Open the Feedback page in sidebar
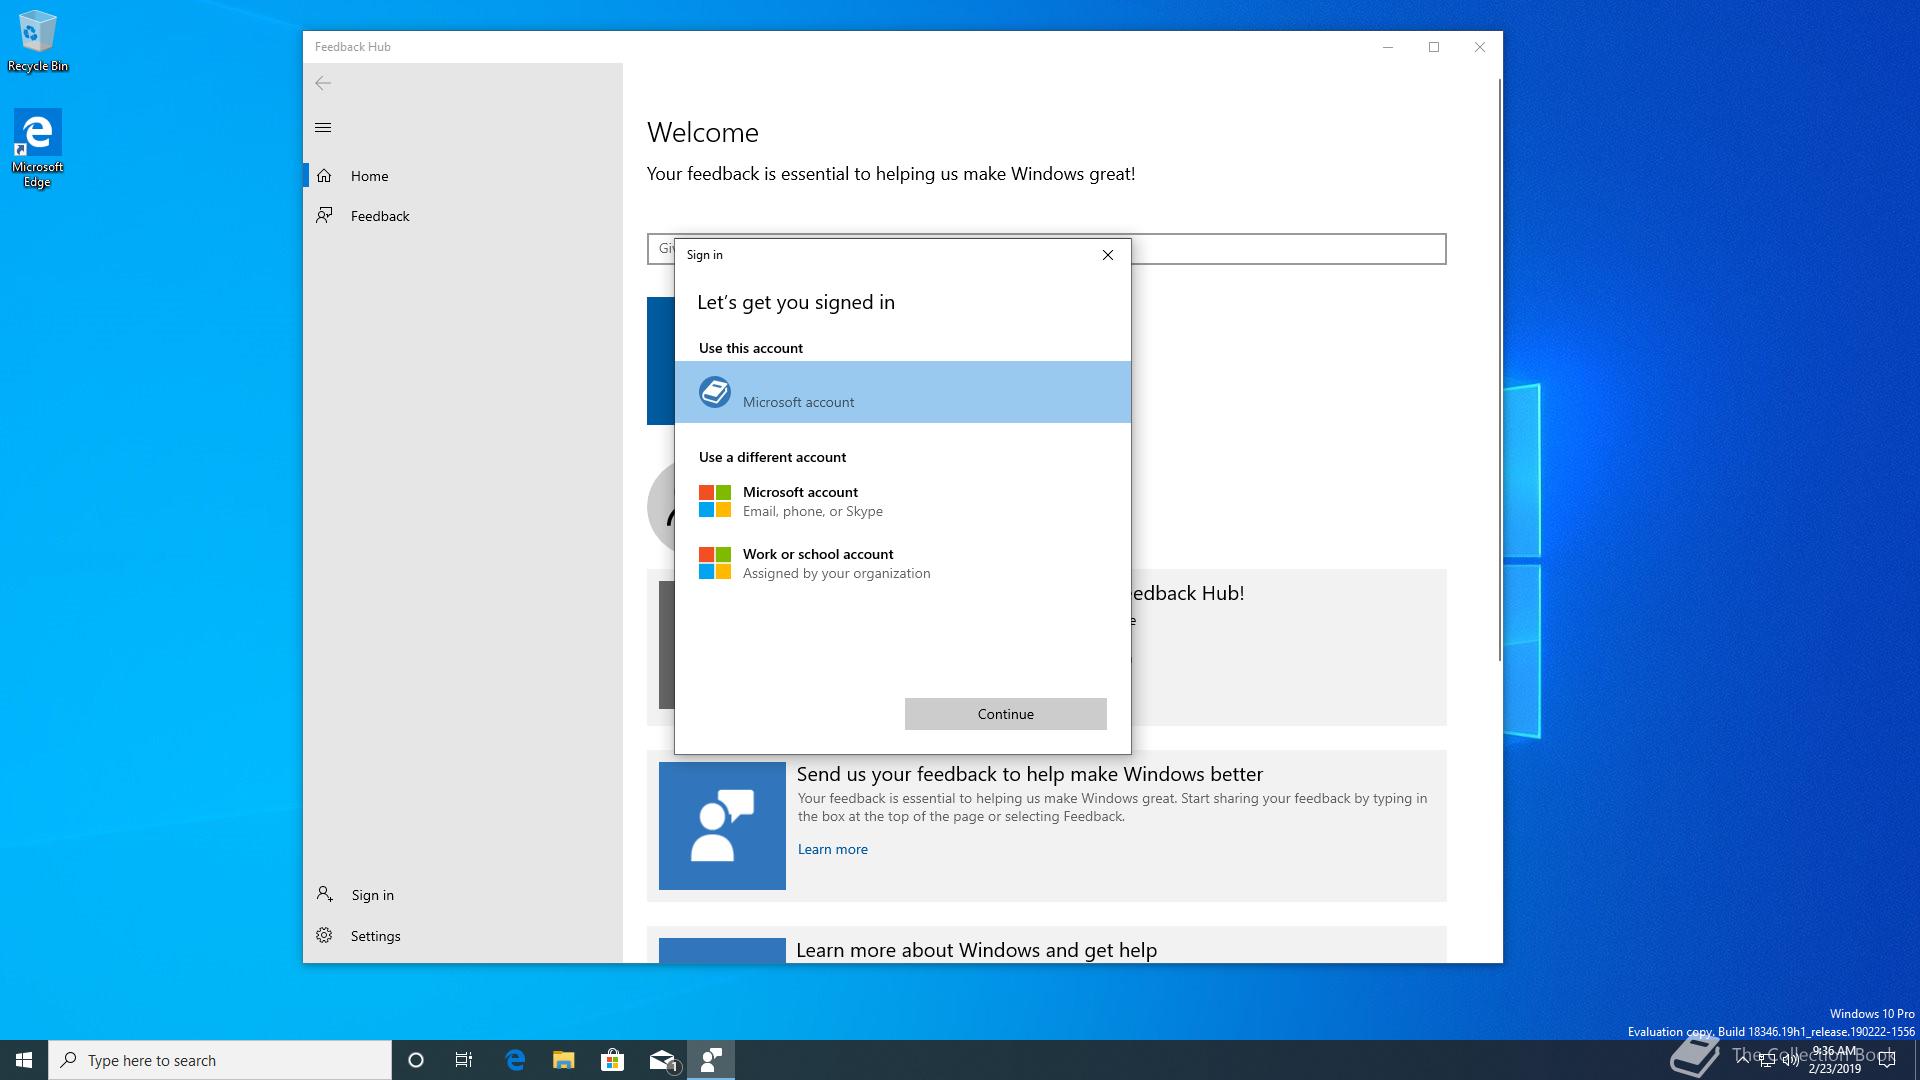 click(x=463, y=216)
